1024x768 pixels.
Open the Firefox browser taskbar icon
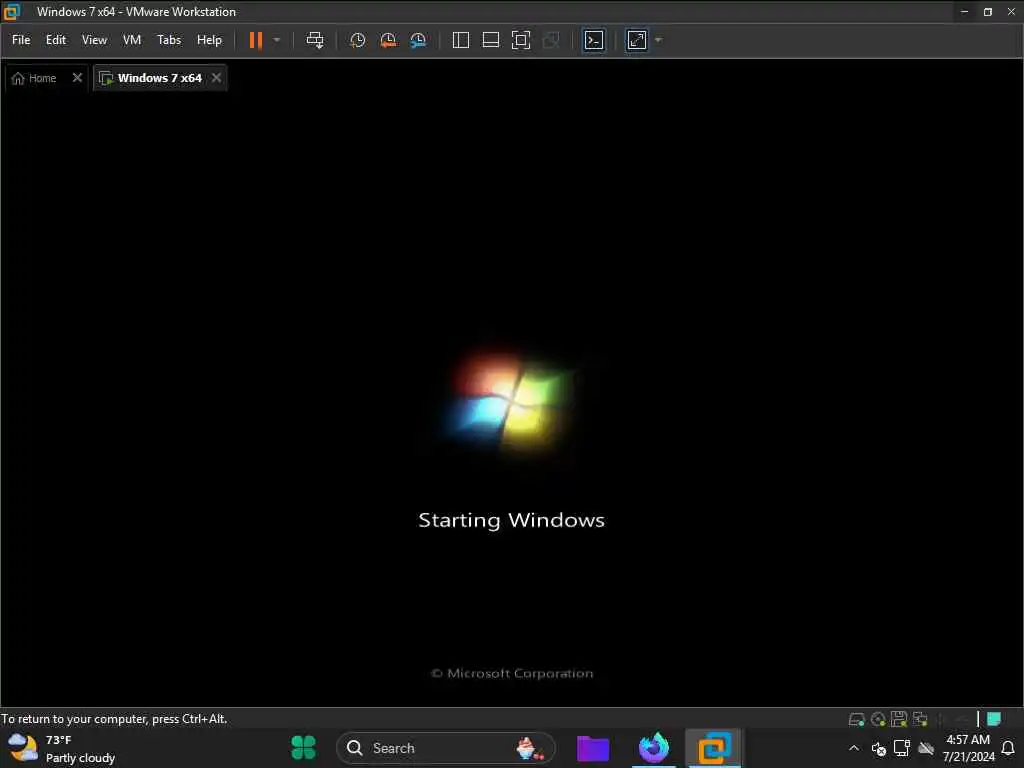click(x=654, y=748)
